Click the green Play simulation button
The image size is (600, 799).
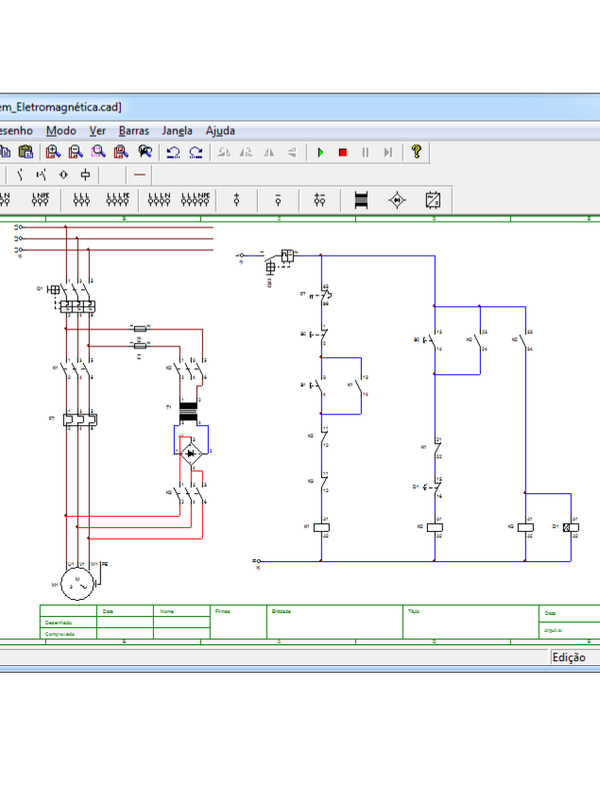tap(320, 152)
